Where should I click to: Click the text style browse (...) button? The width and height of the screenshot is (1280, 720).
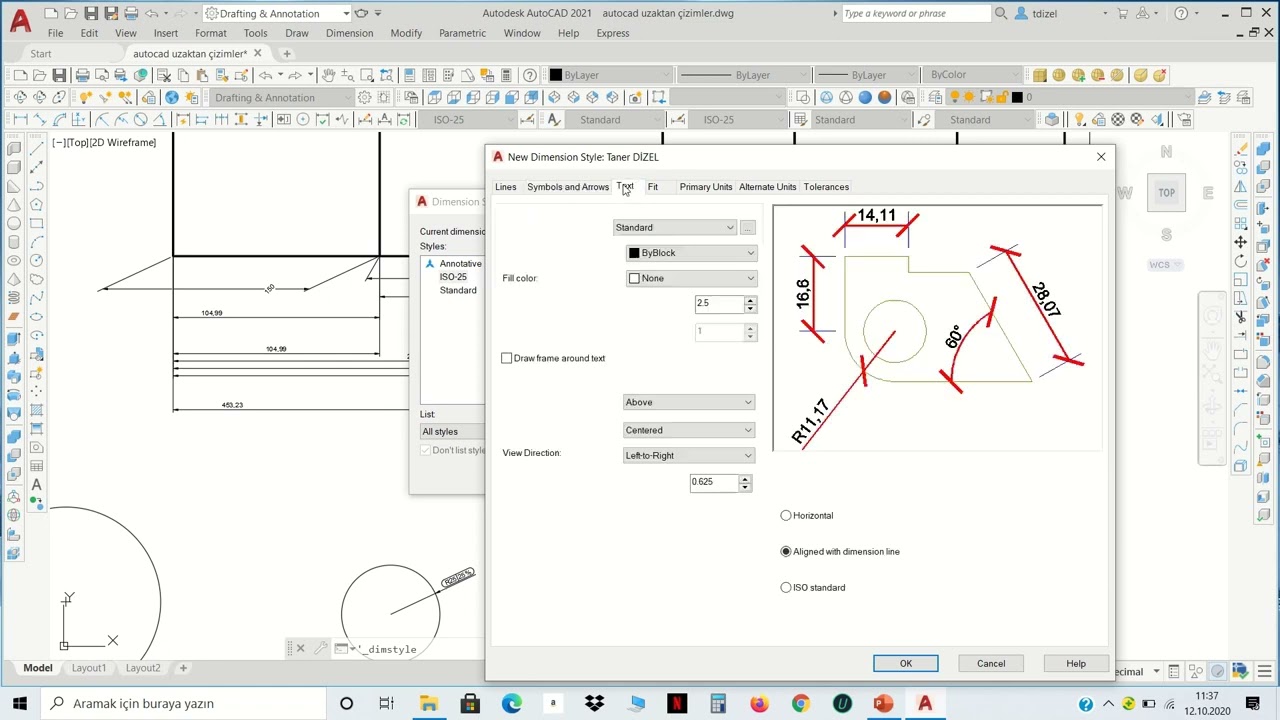(x=748, y=228)
